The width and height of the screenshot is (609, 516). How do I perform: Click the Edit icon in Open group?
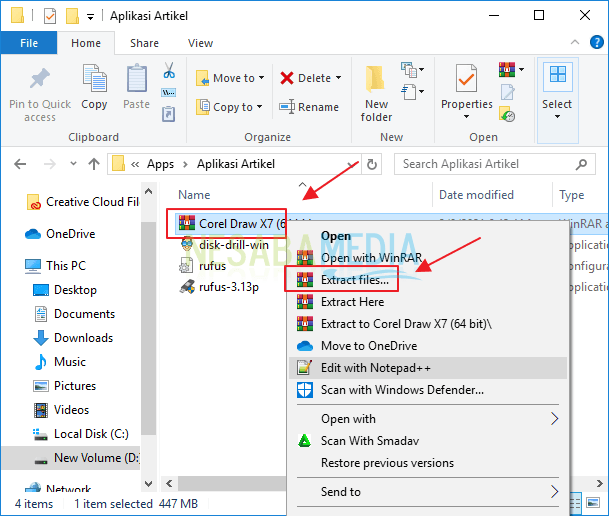click(507, 92)
